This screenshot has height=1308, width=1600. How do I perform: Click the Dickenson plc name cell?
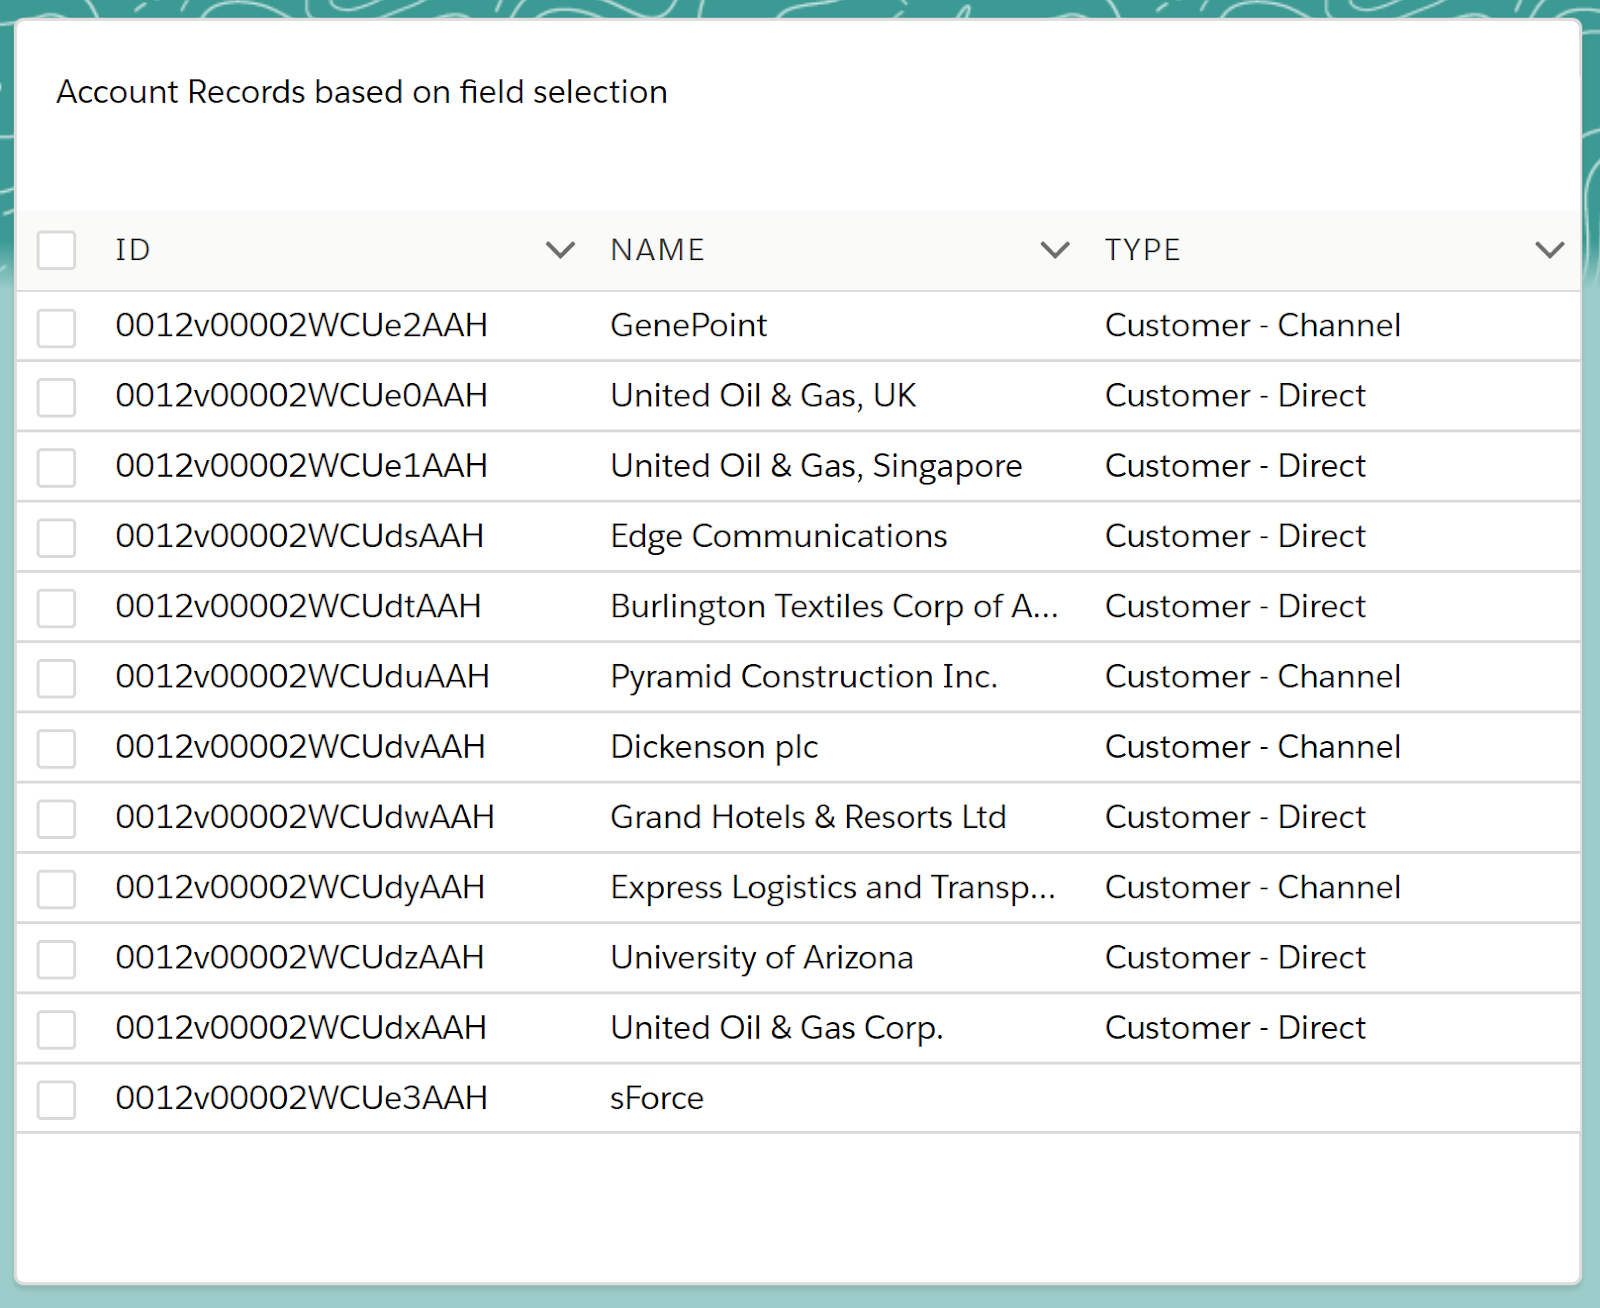714,747
